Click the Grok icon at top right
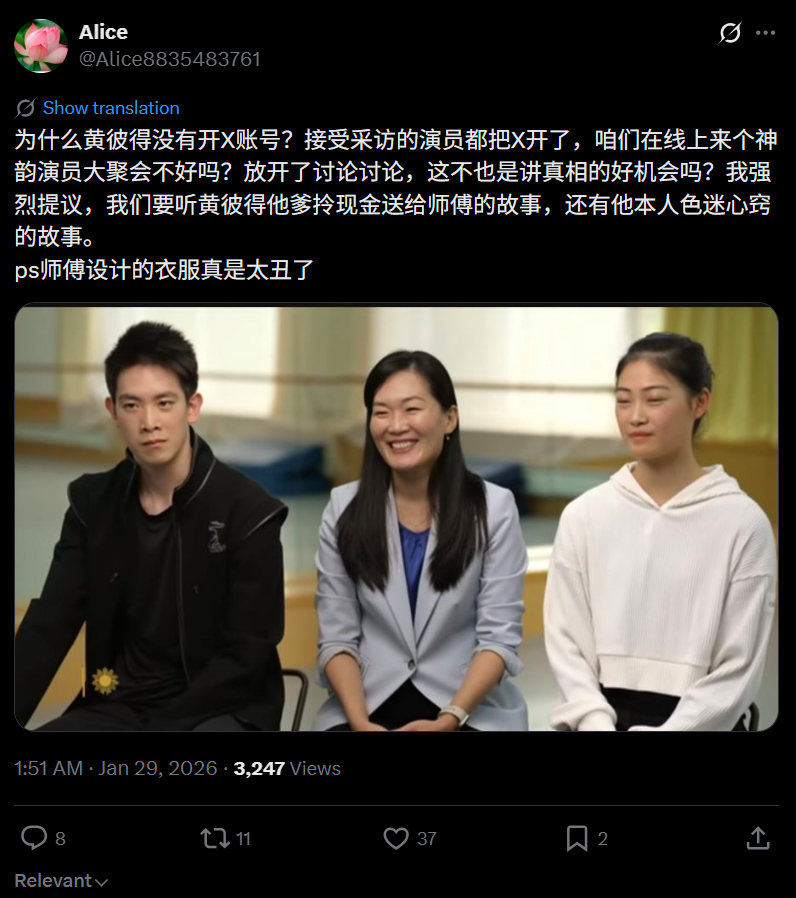Image resolution: width=796 pixels, height=898 pixels. tap(730, 33)
